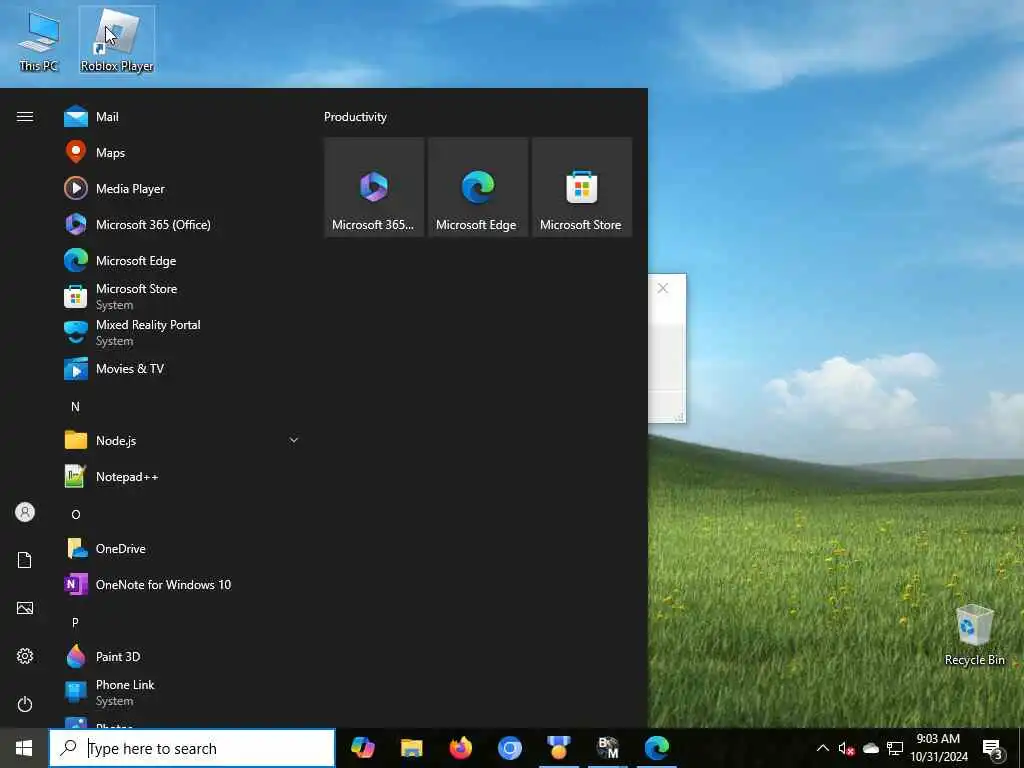Launch Maps from the Start menu list
Screen dimensions: 1024x768
(x=182, y=153)
